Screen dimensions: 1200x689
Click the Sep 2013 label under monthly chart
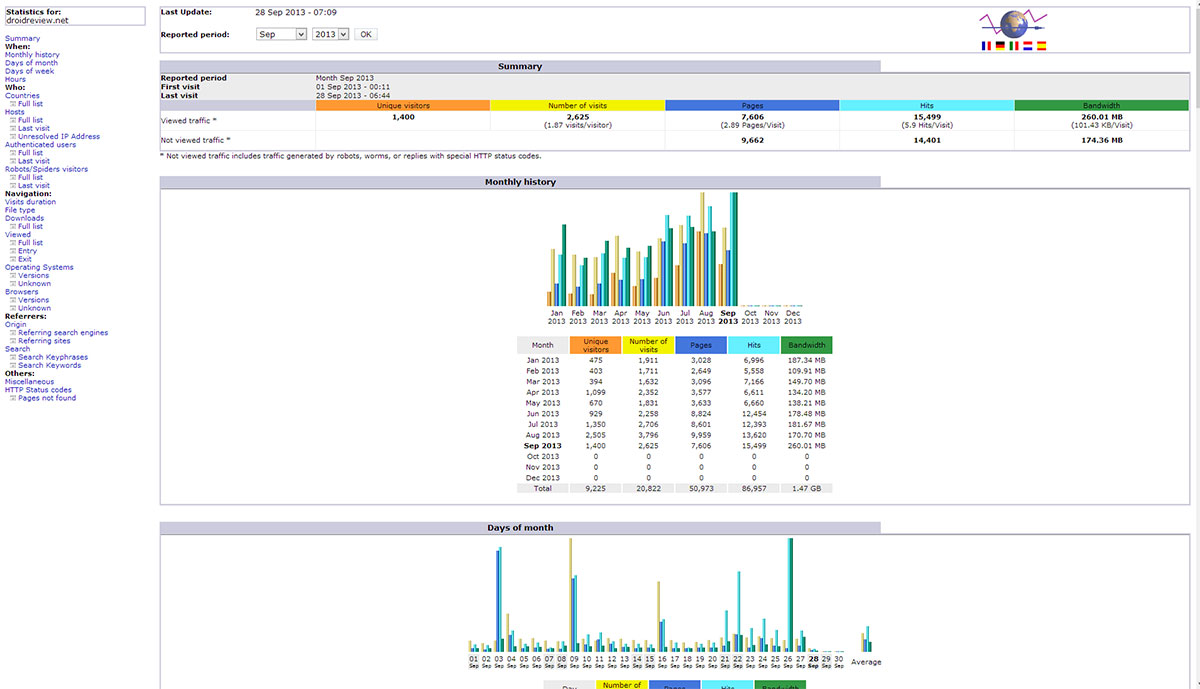[x=728, y=317]
